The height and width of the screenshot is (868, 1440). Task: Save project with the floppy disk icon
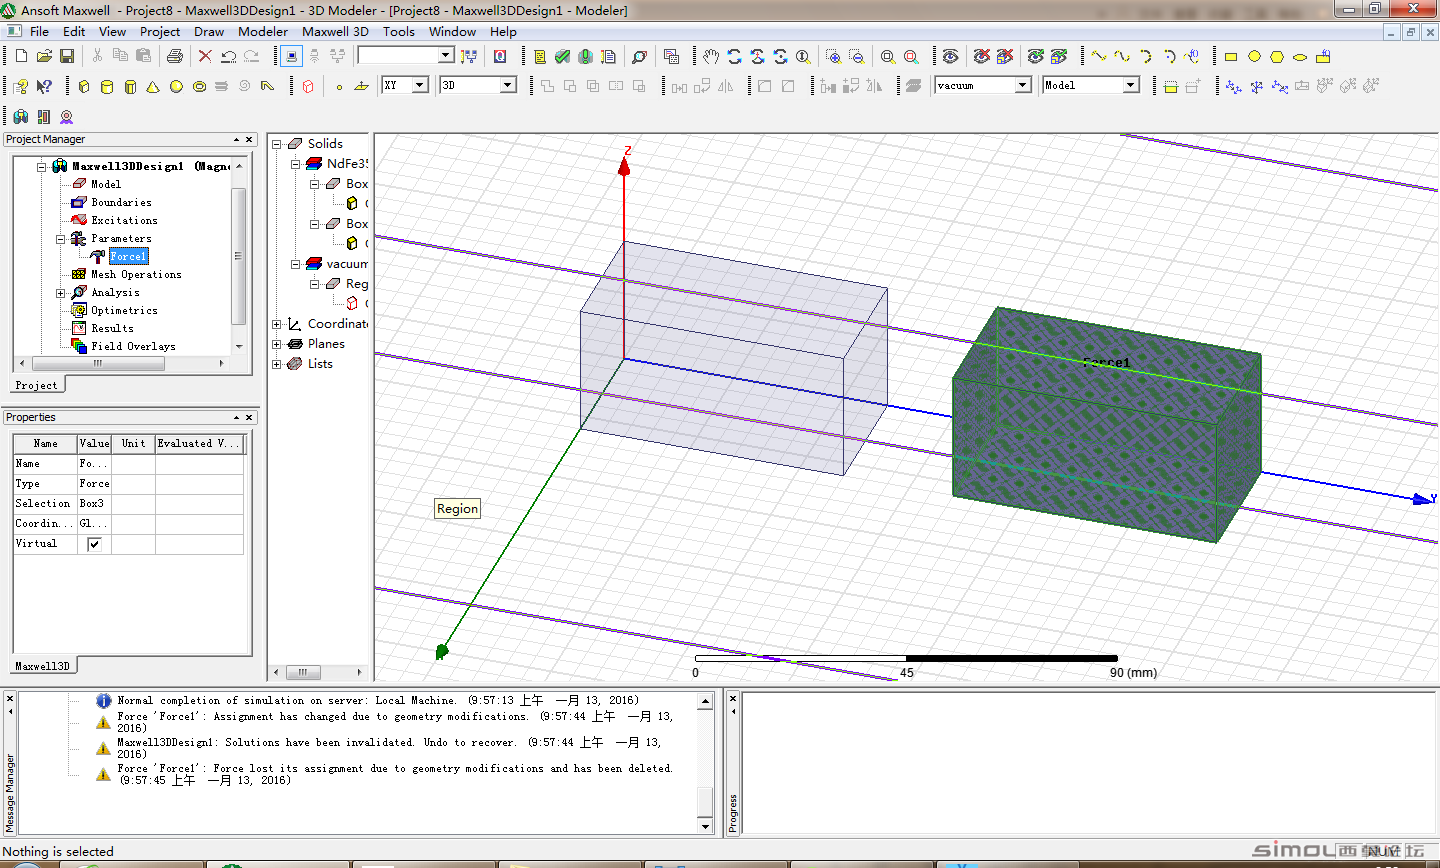coord(67,57)
